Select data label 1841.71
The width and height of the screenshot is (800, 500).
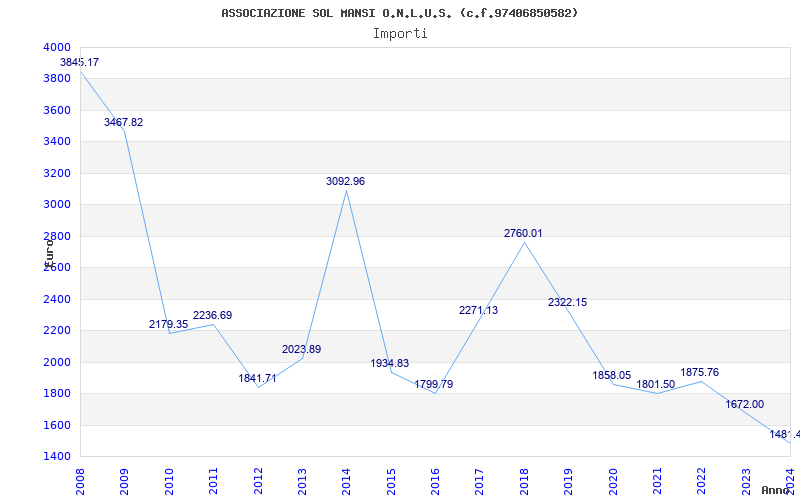[x=257, y=379]
